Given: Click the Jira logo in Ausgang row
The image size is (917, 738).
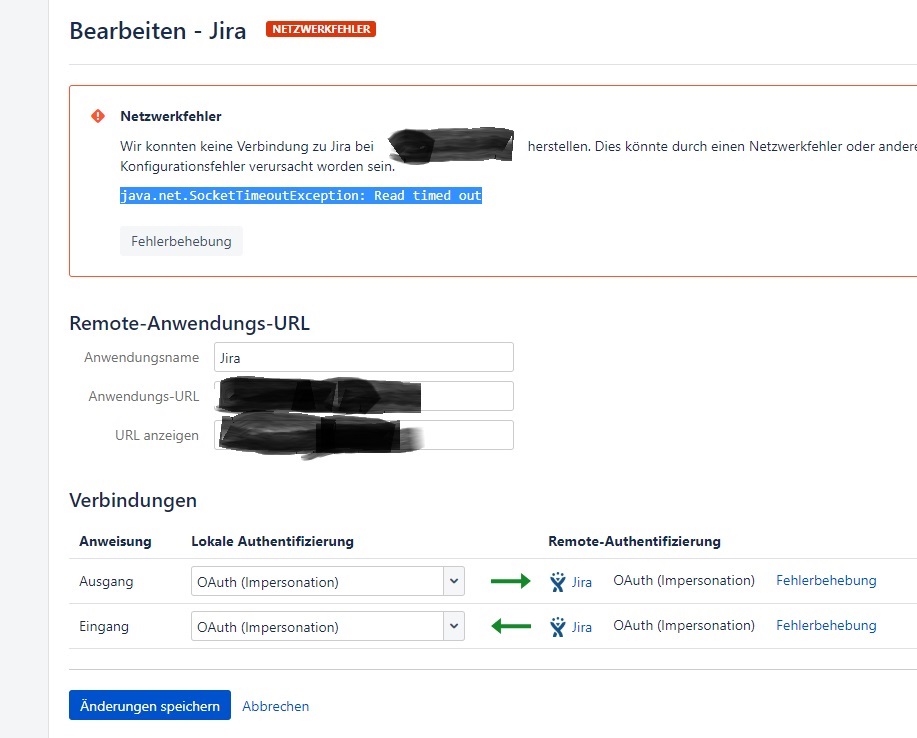Looking at the screenshot, I should point(558,581).
